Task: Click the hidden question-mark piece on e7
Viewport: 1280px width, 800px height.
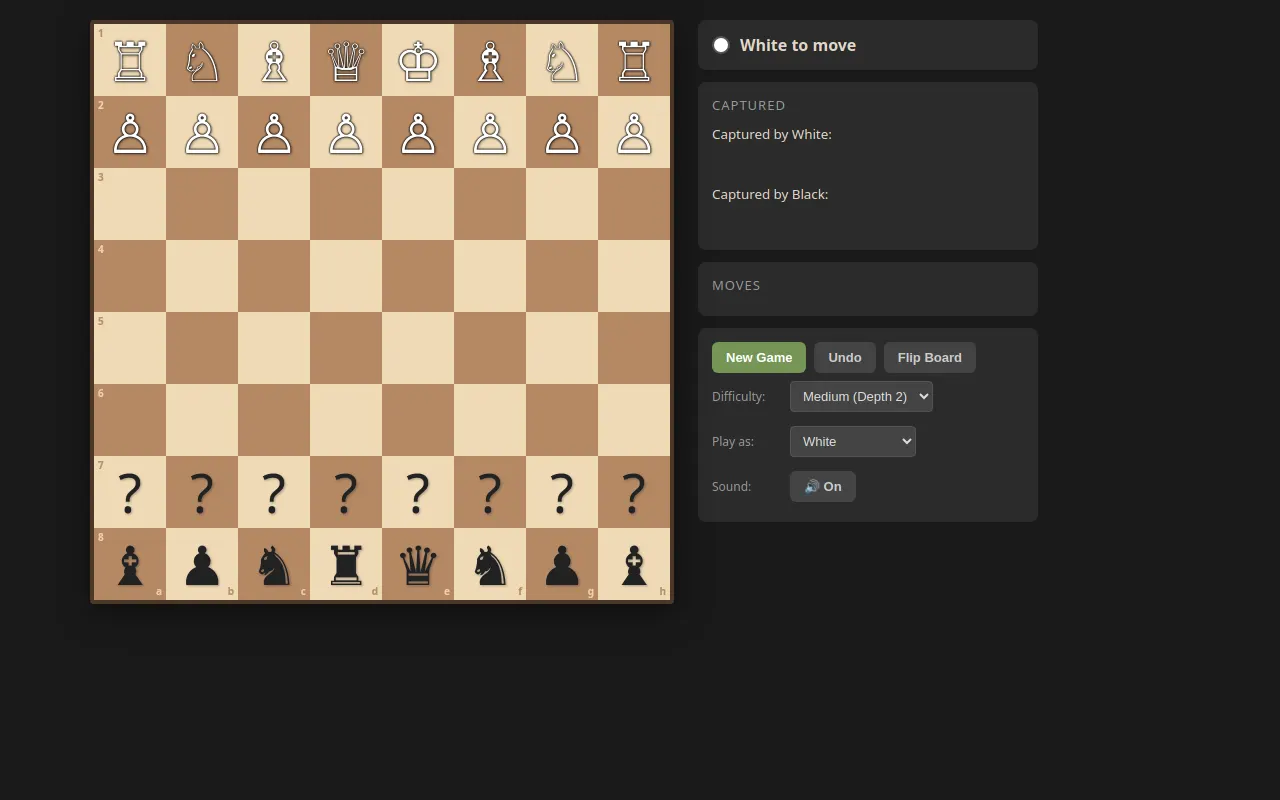Action: coord(418,492)
